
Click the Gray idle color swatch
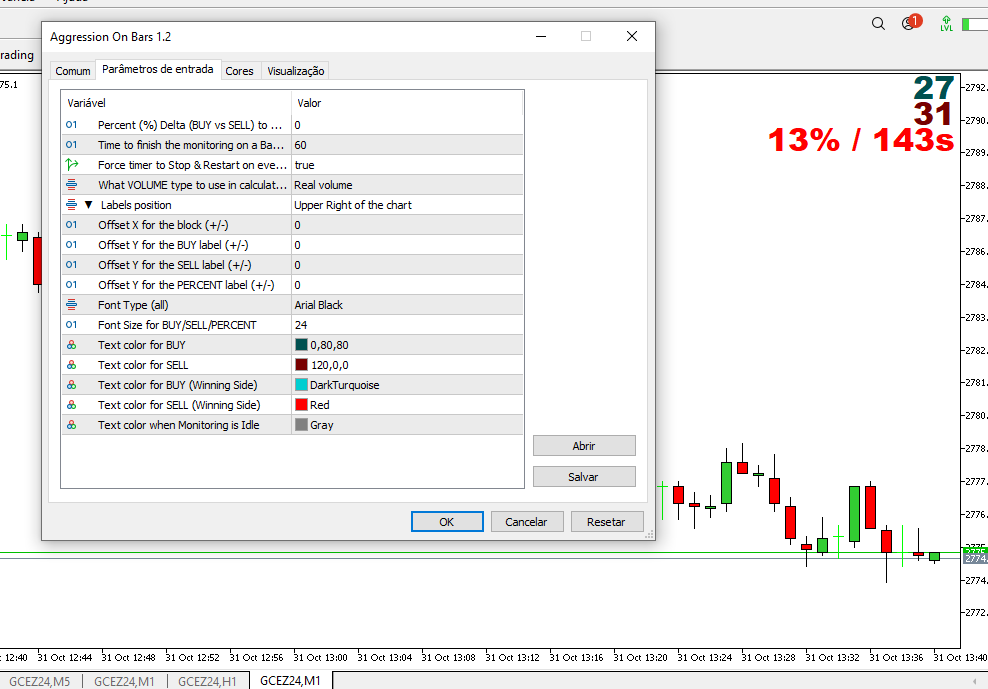301,425
